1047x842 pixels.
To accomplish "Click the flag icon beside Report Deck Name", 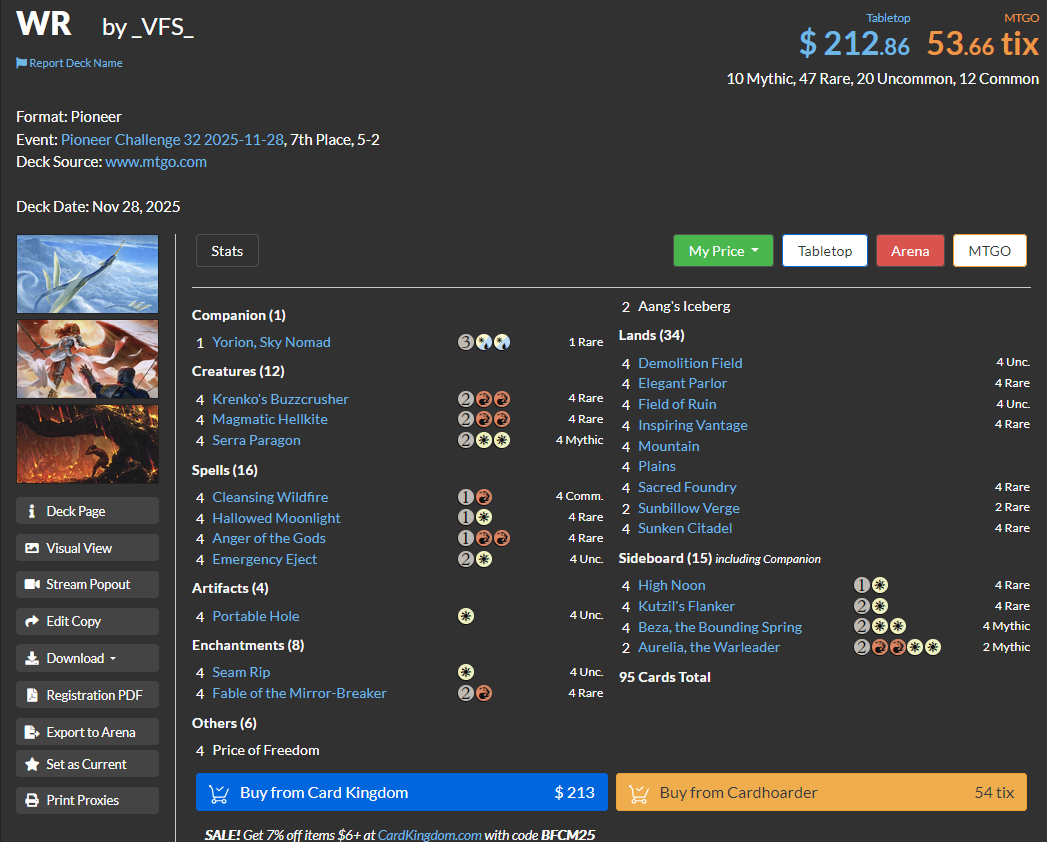I will click(21, 63).
